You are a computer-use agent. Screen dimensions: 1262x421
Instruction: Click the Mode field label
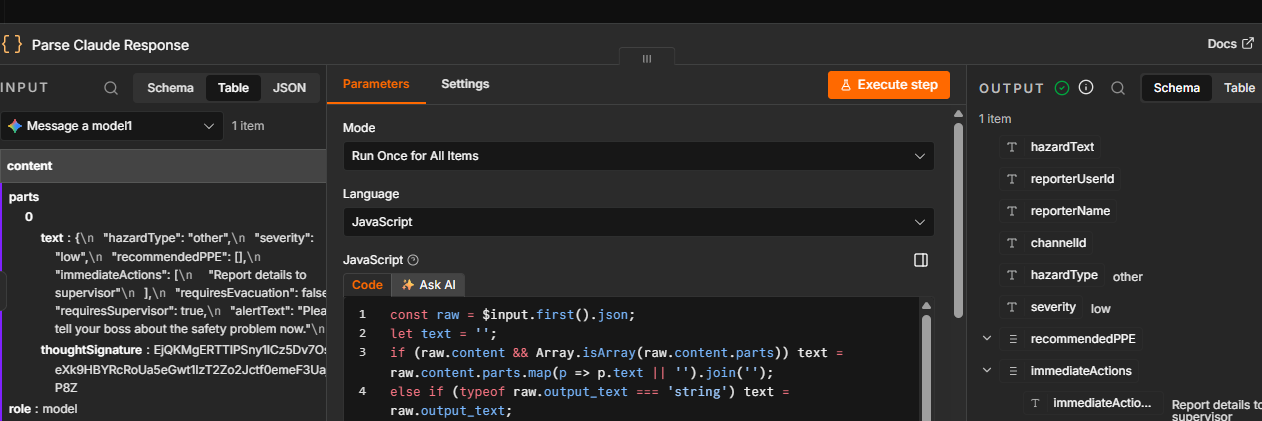coord(359,128)
